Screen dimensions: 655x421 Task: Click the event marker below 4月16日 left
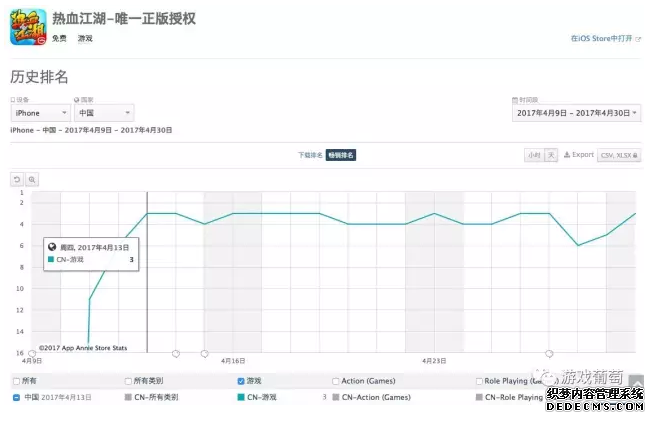204,354
